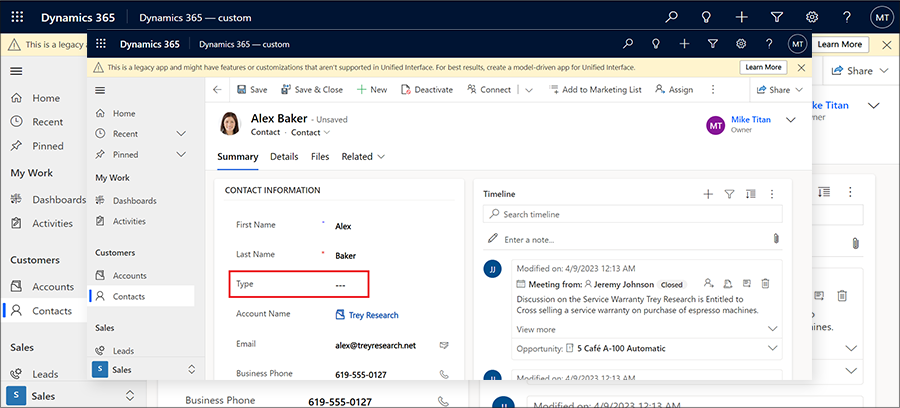
Task: Click Assign in the command bar
Action: [x=674, y=90]
